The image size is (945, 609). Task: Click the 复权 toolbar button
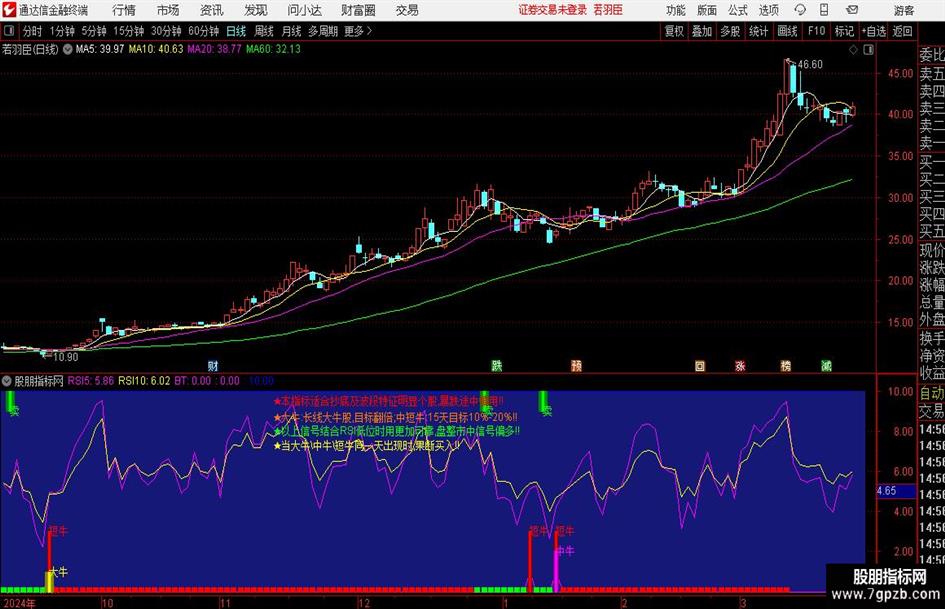[674, 31]
